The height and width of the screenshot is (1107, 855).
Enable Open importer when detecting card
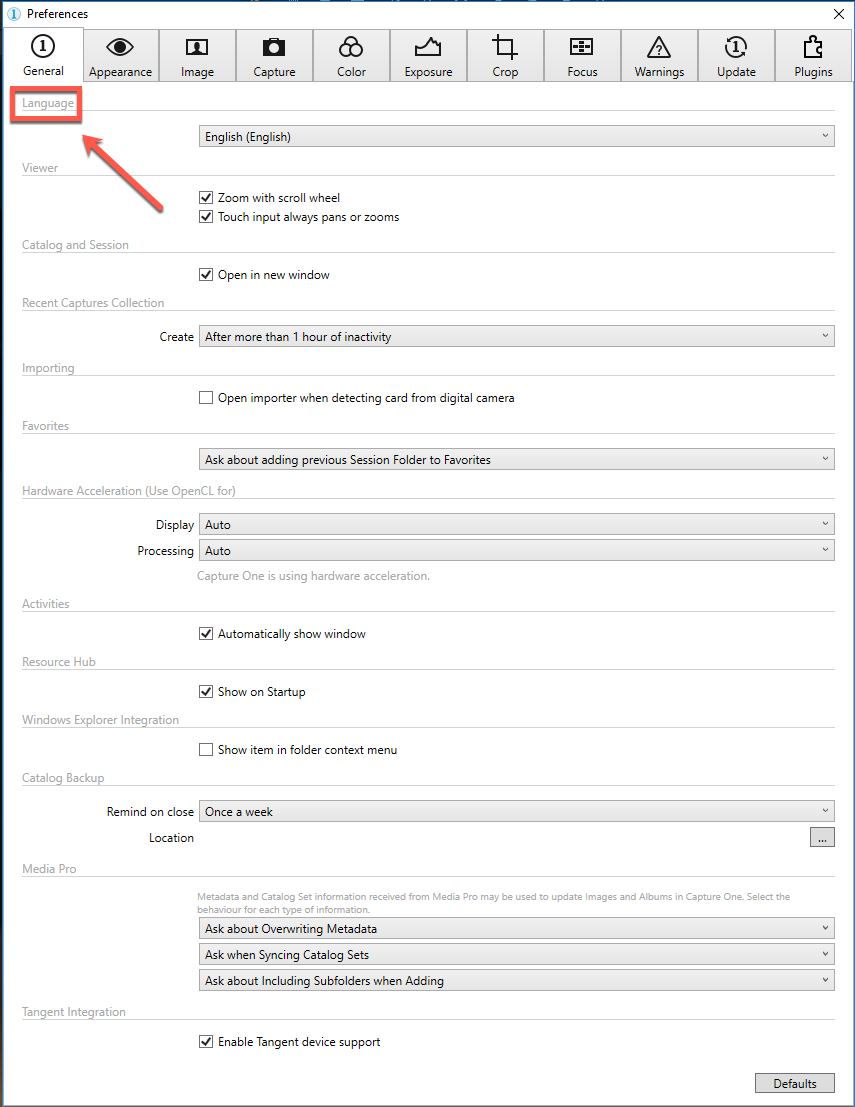click(x=206, y=397)
